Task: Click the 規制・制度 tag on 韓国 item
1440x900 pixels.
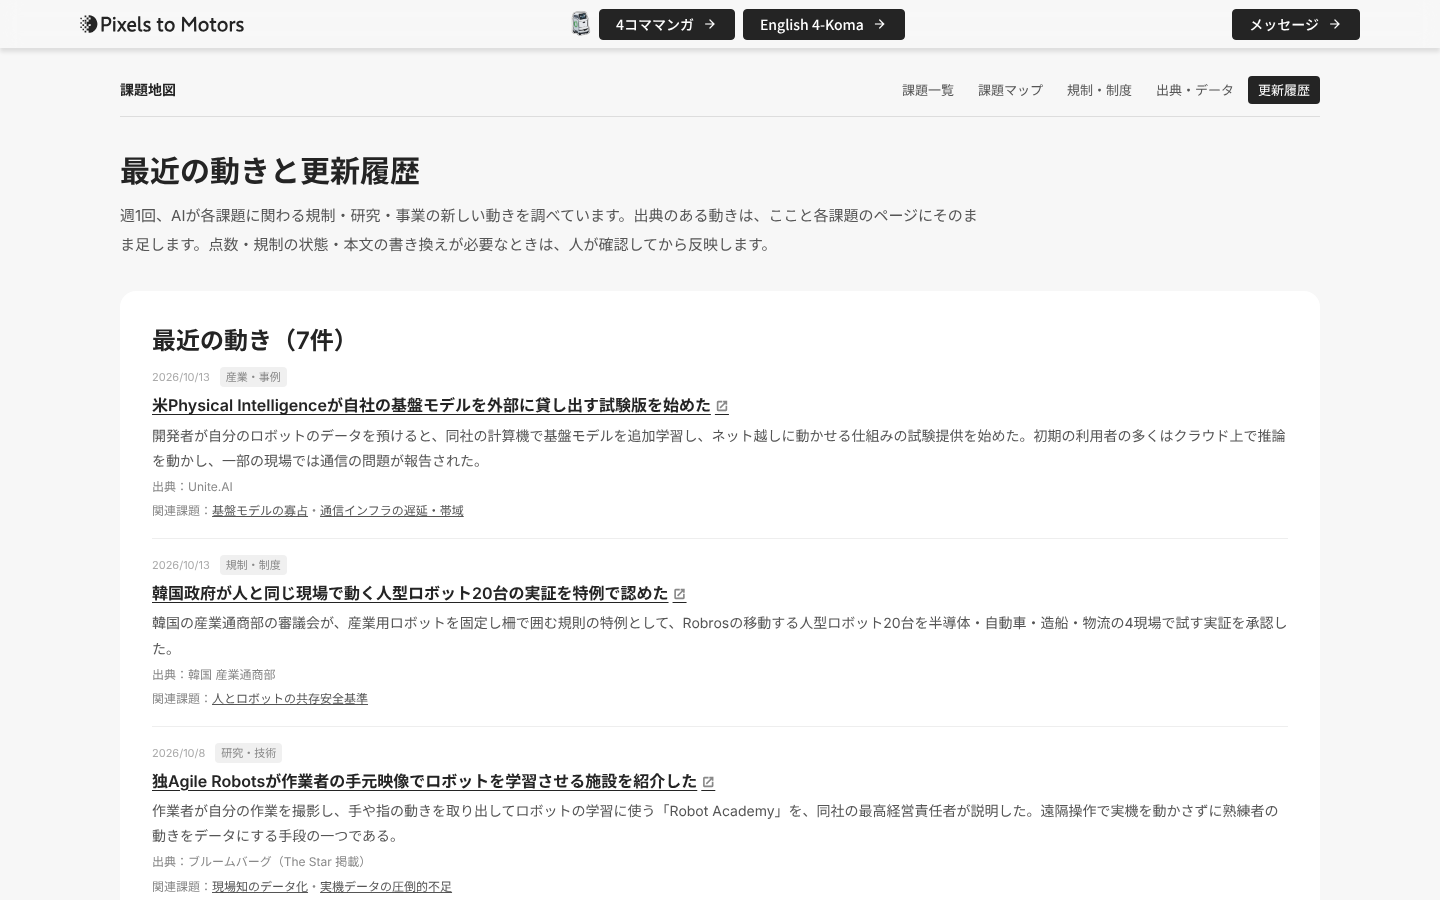Action: (x=253, y=565)
